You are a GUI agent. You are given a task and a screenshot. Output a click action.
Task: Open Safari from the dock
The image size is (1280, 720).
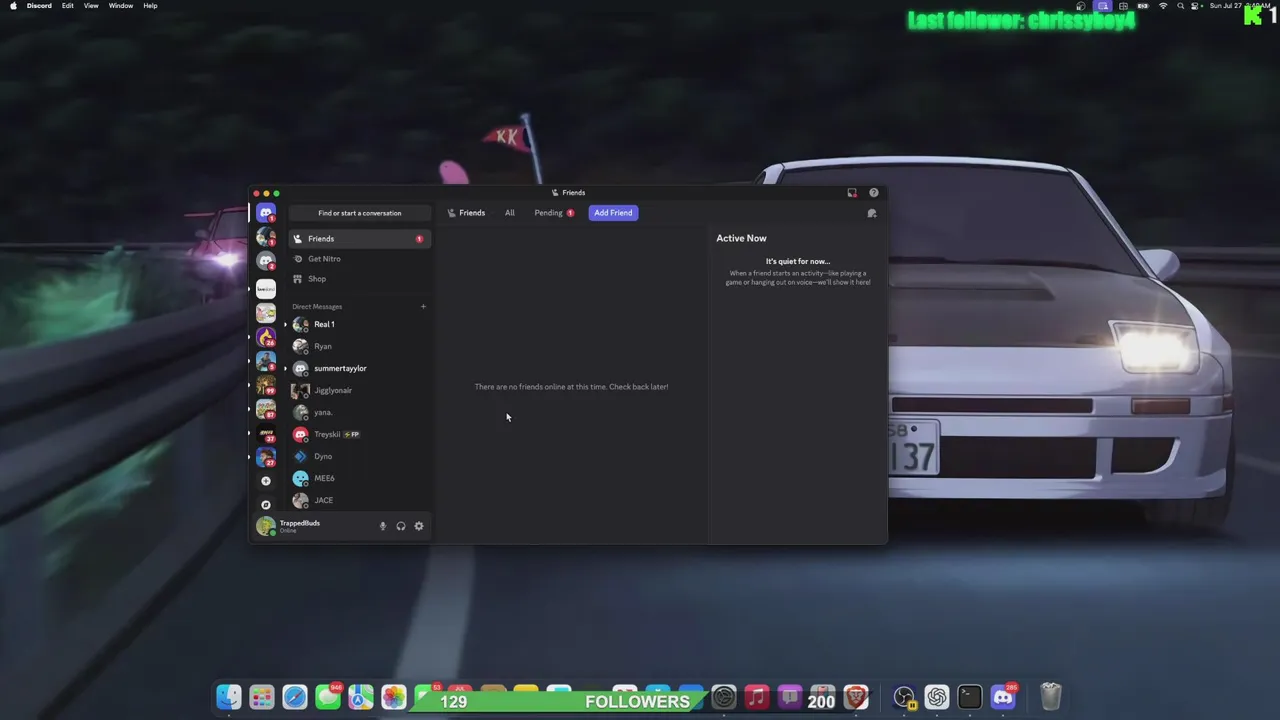tap(295, 697)
